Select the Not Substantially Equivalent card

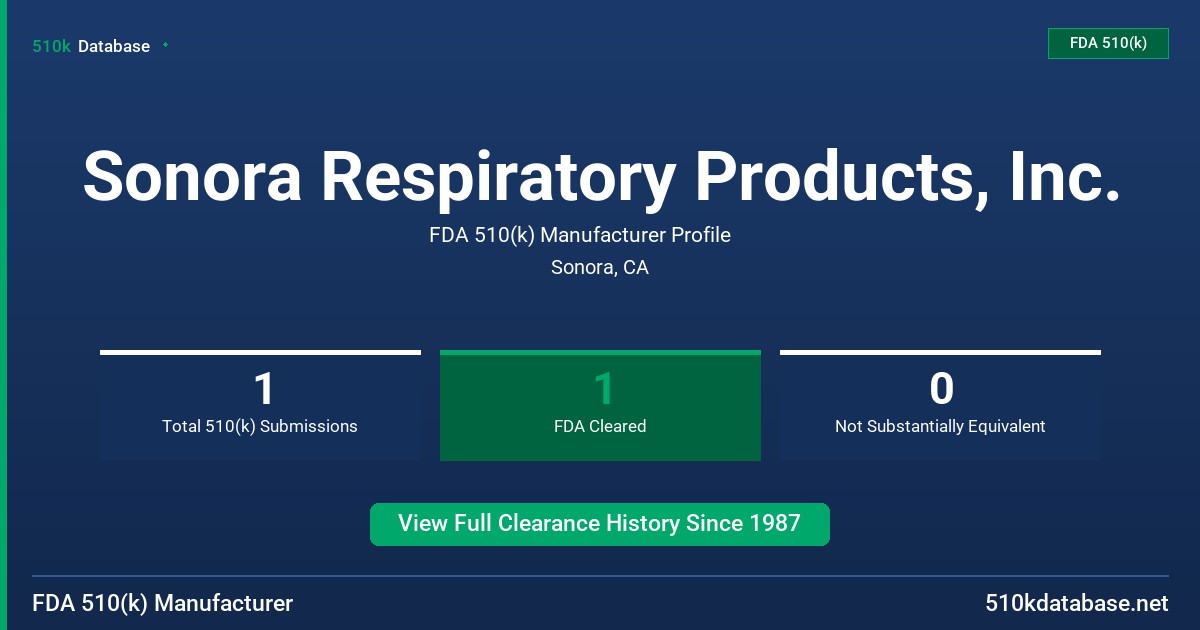click(x=940, y=405)
